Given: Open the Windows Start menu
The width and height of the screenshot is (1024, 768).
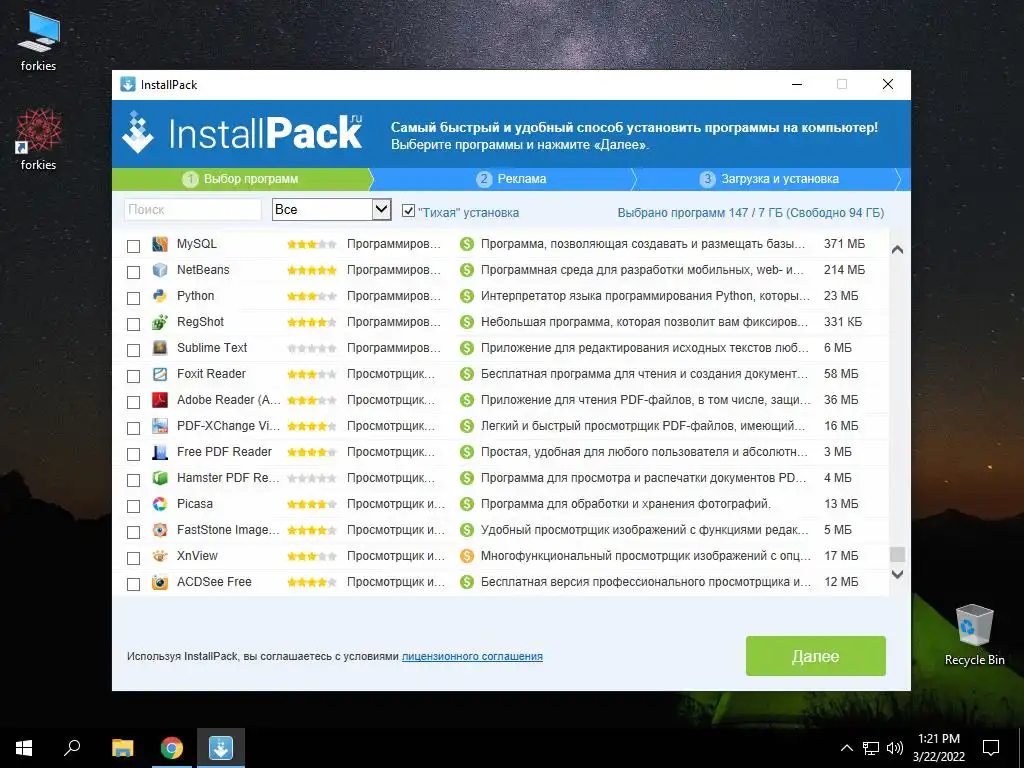Looking at the screenshot, I should pyautogui.click(x=24, y=748).
